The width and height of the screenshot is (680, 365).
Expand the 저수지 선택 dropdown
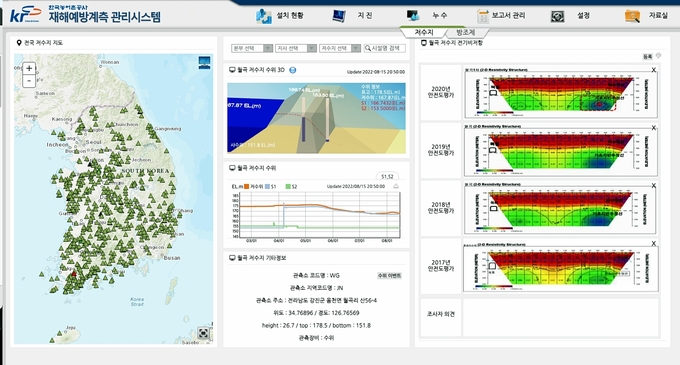340,48
